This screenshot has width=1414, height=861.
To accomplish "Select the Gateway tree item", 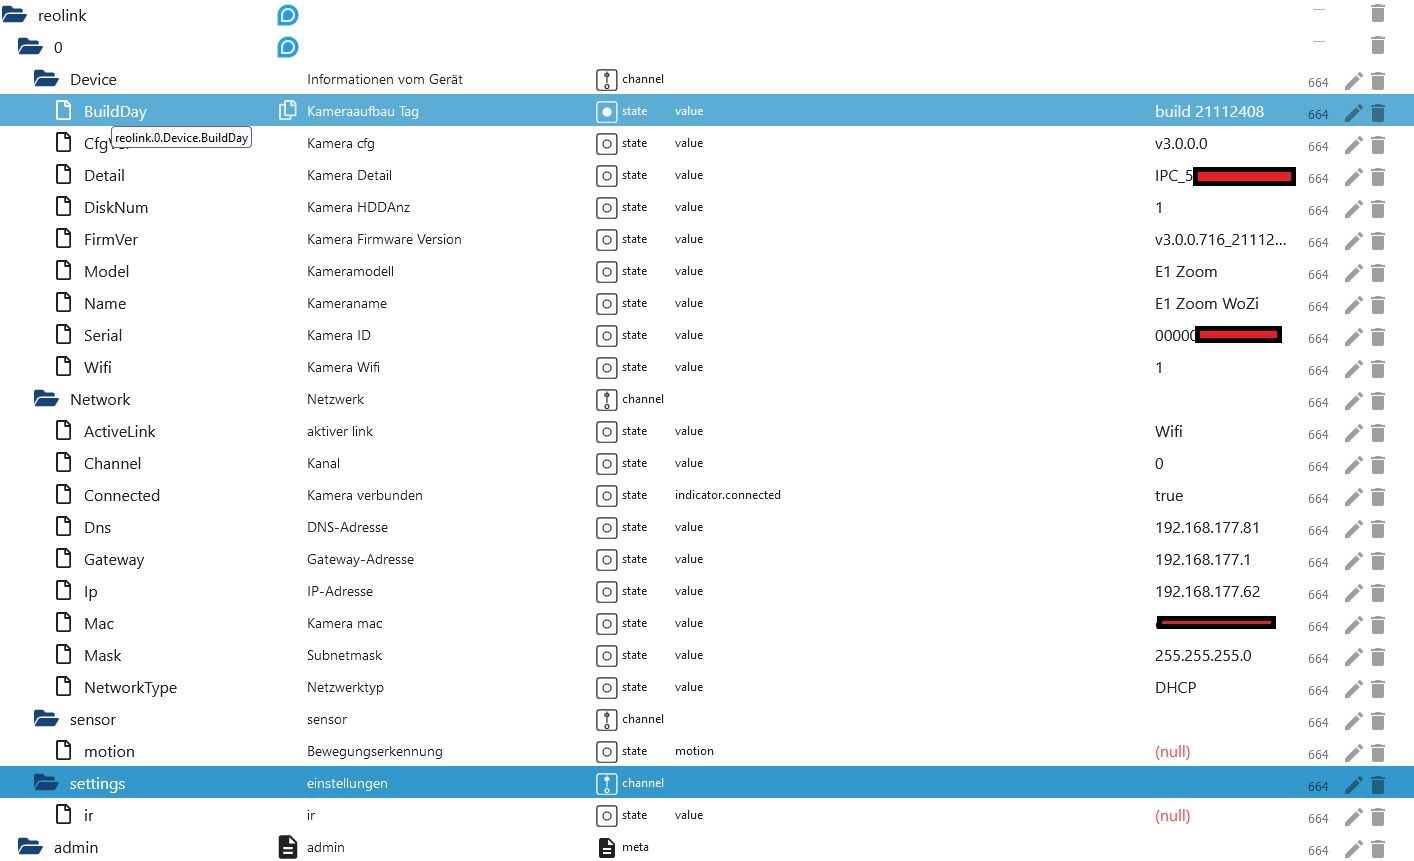I will click(x=114, y=559).
